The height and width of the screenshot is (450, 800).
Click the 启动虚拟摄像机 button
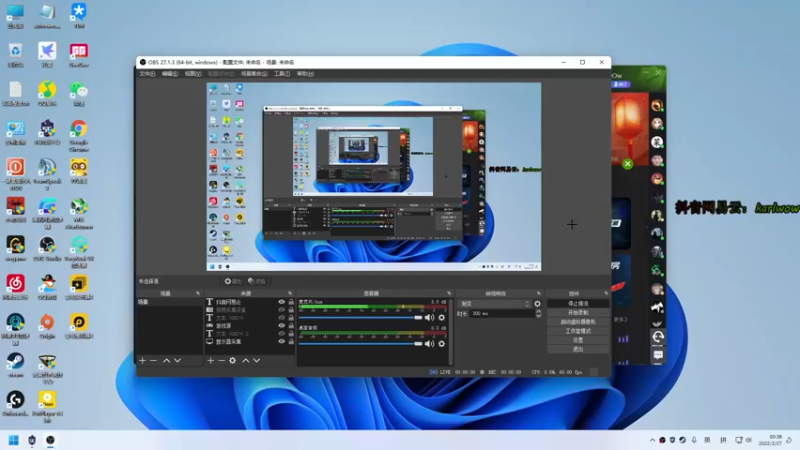click(x=578, y=321)
